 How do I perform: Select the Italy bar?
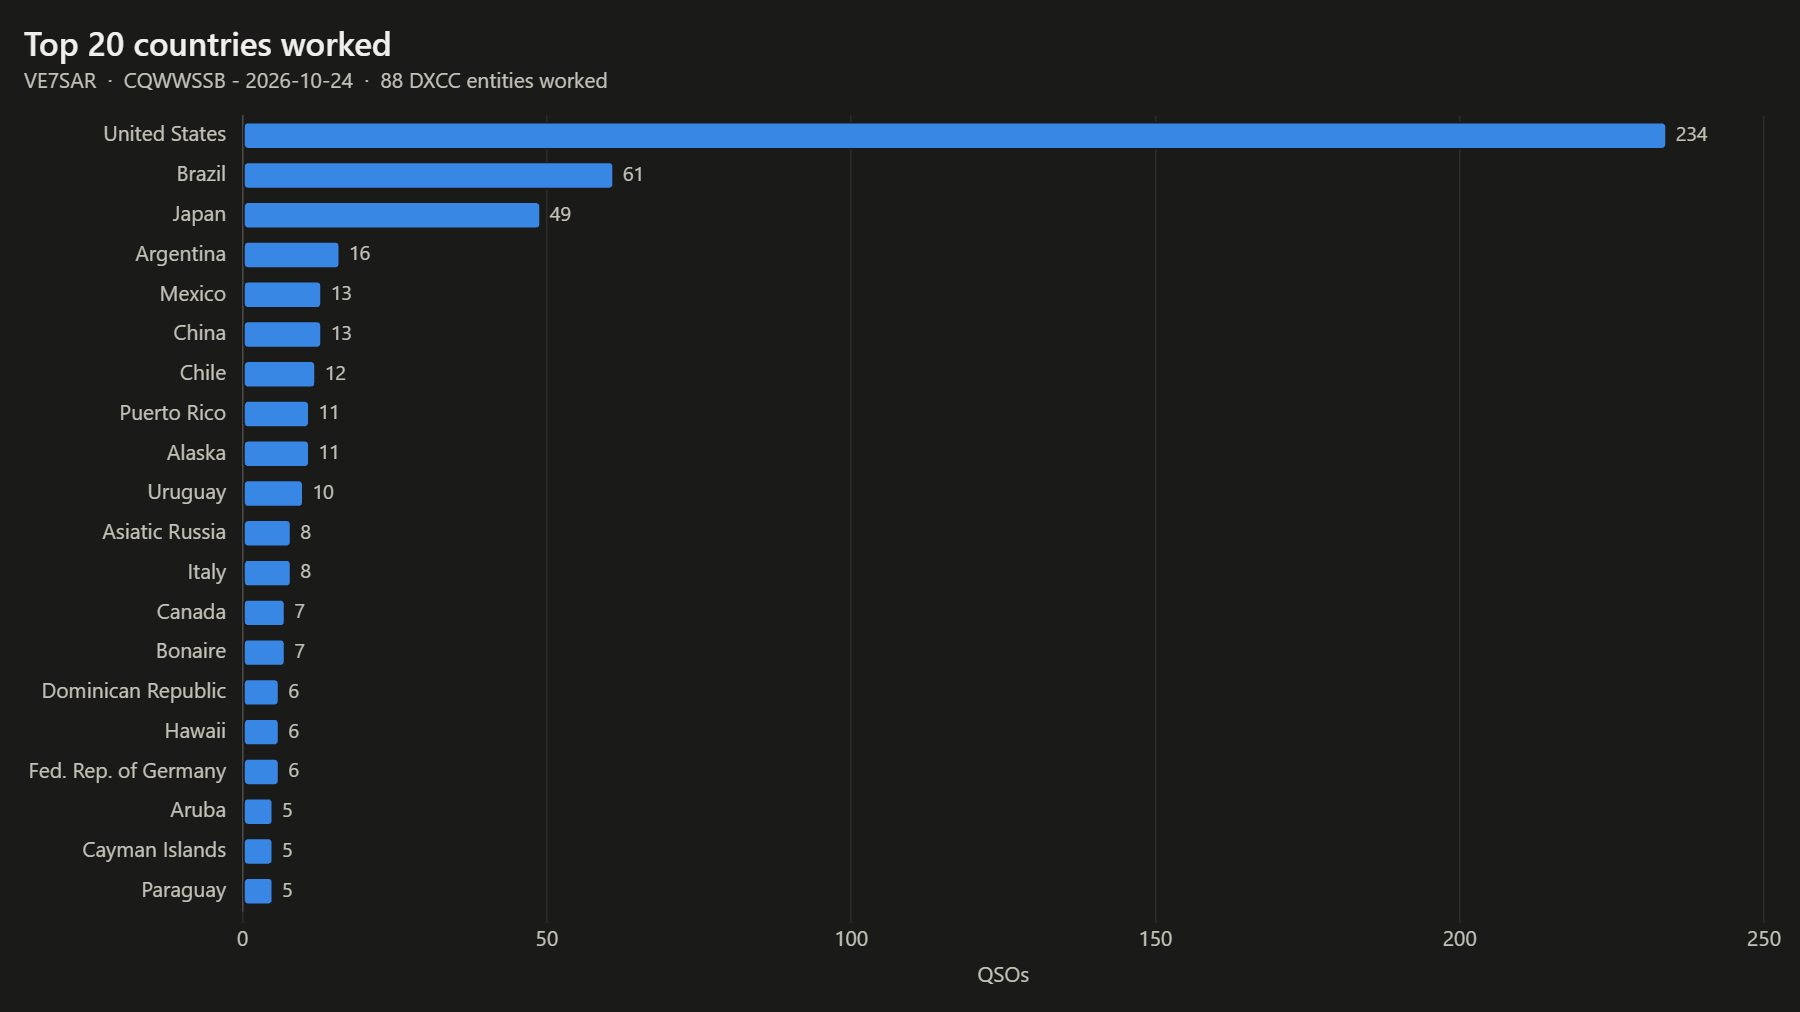pos(267,573)
